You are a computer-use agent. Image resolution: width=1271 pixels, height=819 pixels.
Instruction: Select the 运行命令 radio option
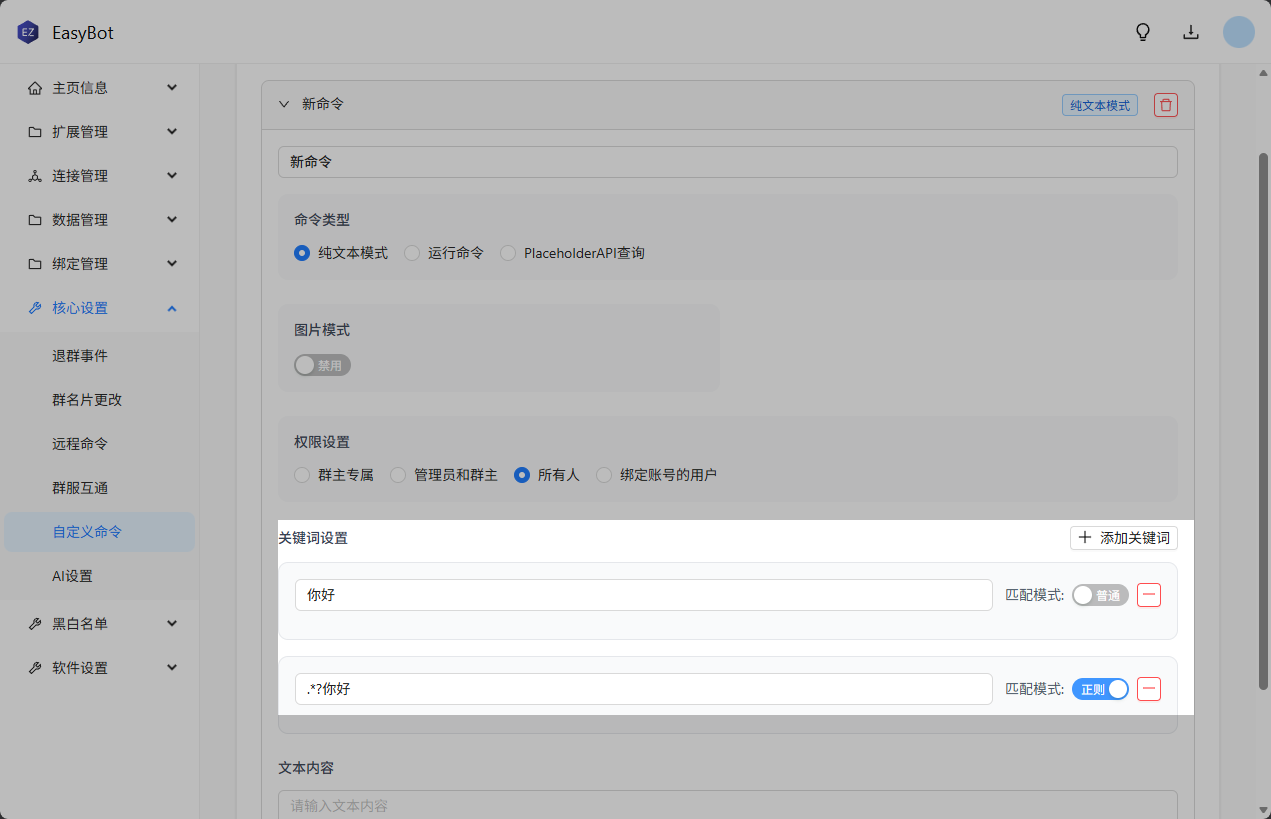[412, 253]
